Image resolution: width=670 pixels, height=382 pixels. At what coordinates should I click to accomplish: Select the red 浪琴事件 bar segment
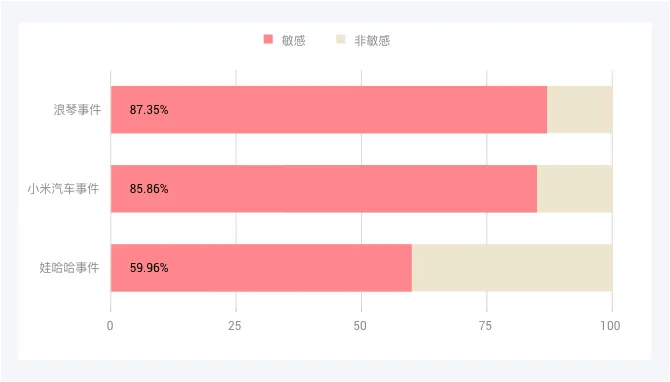point(329,109)
